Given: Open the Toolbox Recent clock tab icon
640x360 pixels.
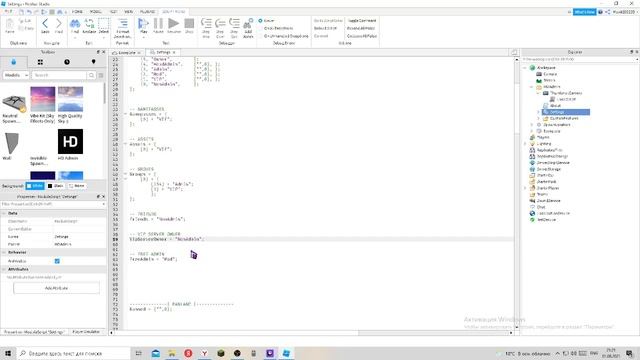Looking at the screenshot, I should (67, 62).
